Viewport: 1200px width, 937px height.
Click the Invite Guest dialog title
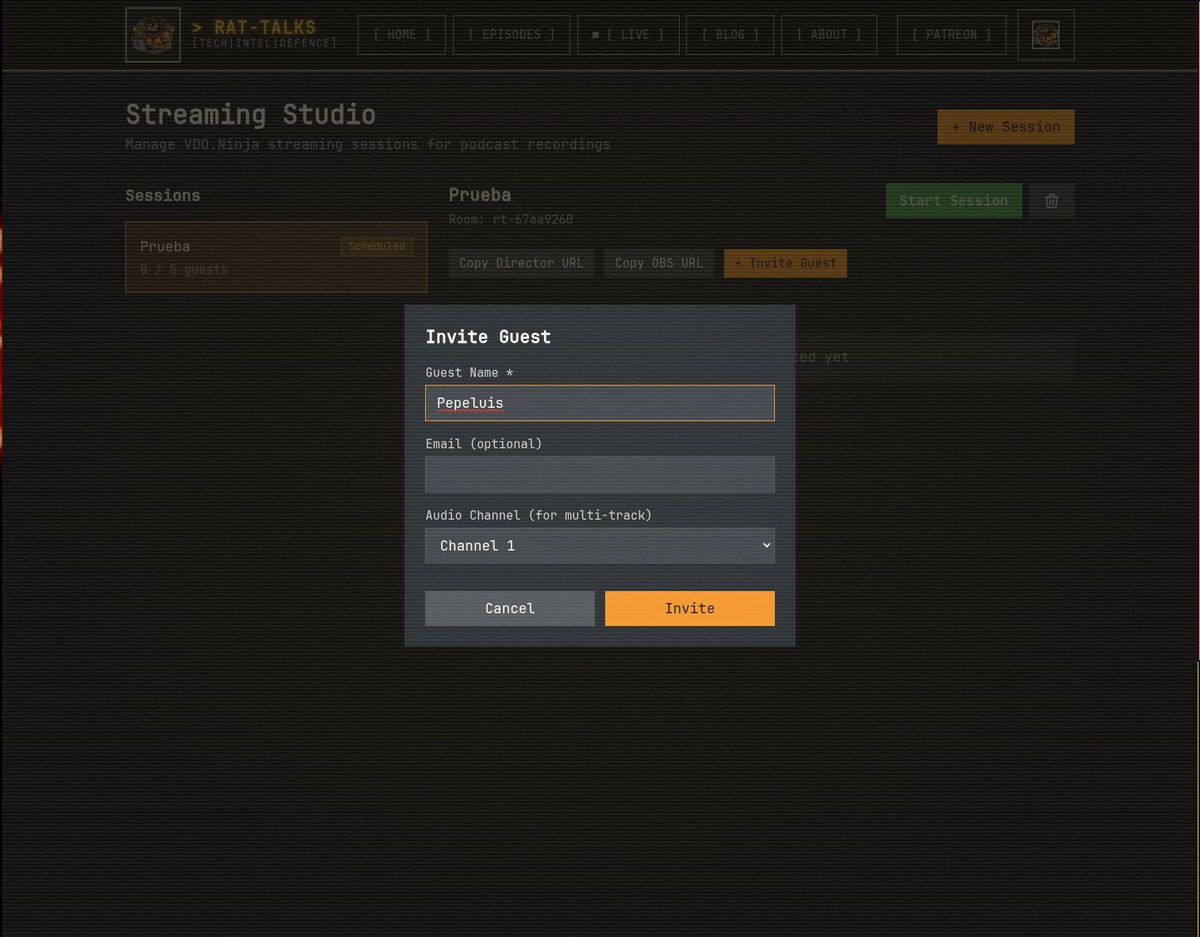pos(488,337)
